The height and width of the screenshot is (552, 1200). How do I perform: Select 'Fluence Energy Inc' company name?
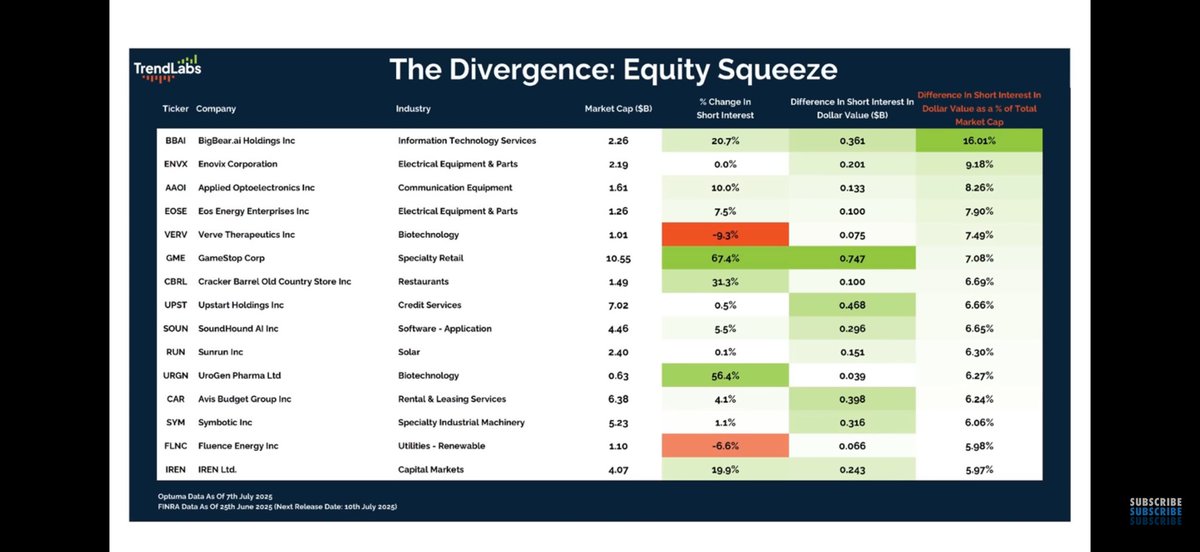(x=238, y=446)
